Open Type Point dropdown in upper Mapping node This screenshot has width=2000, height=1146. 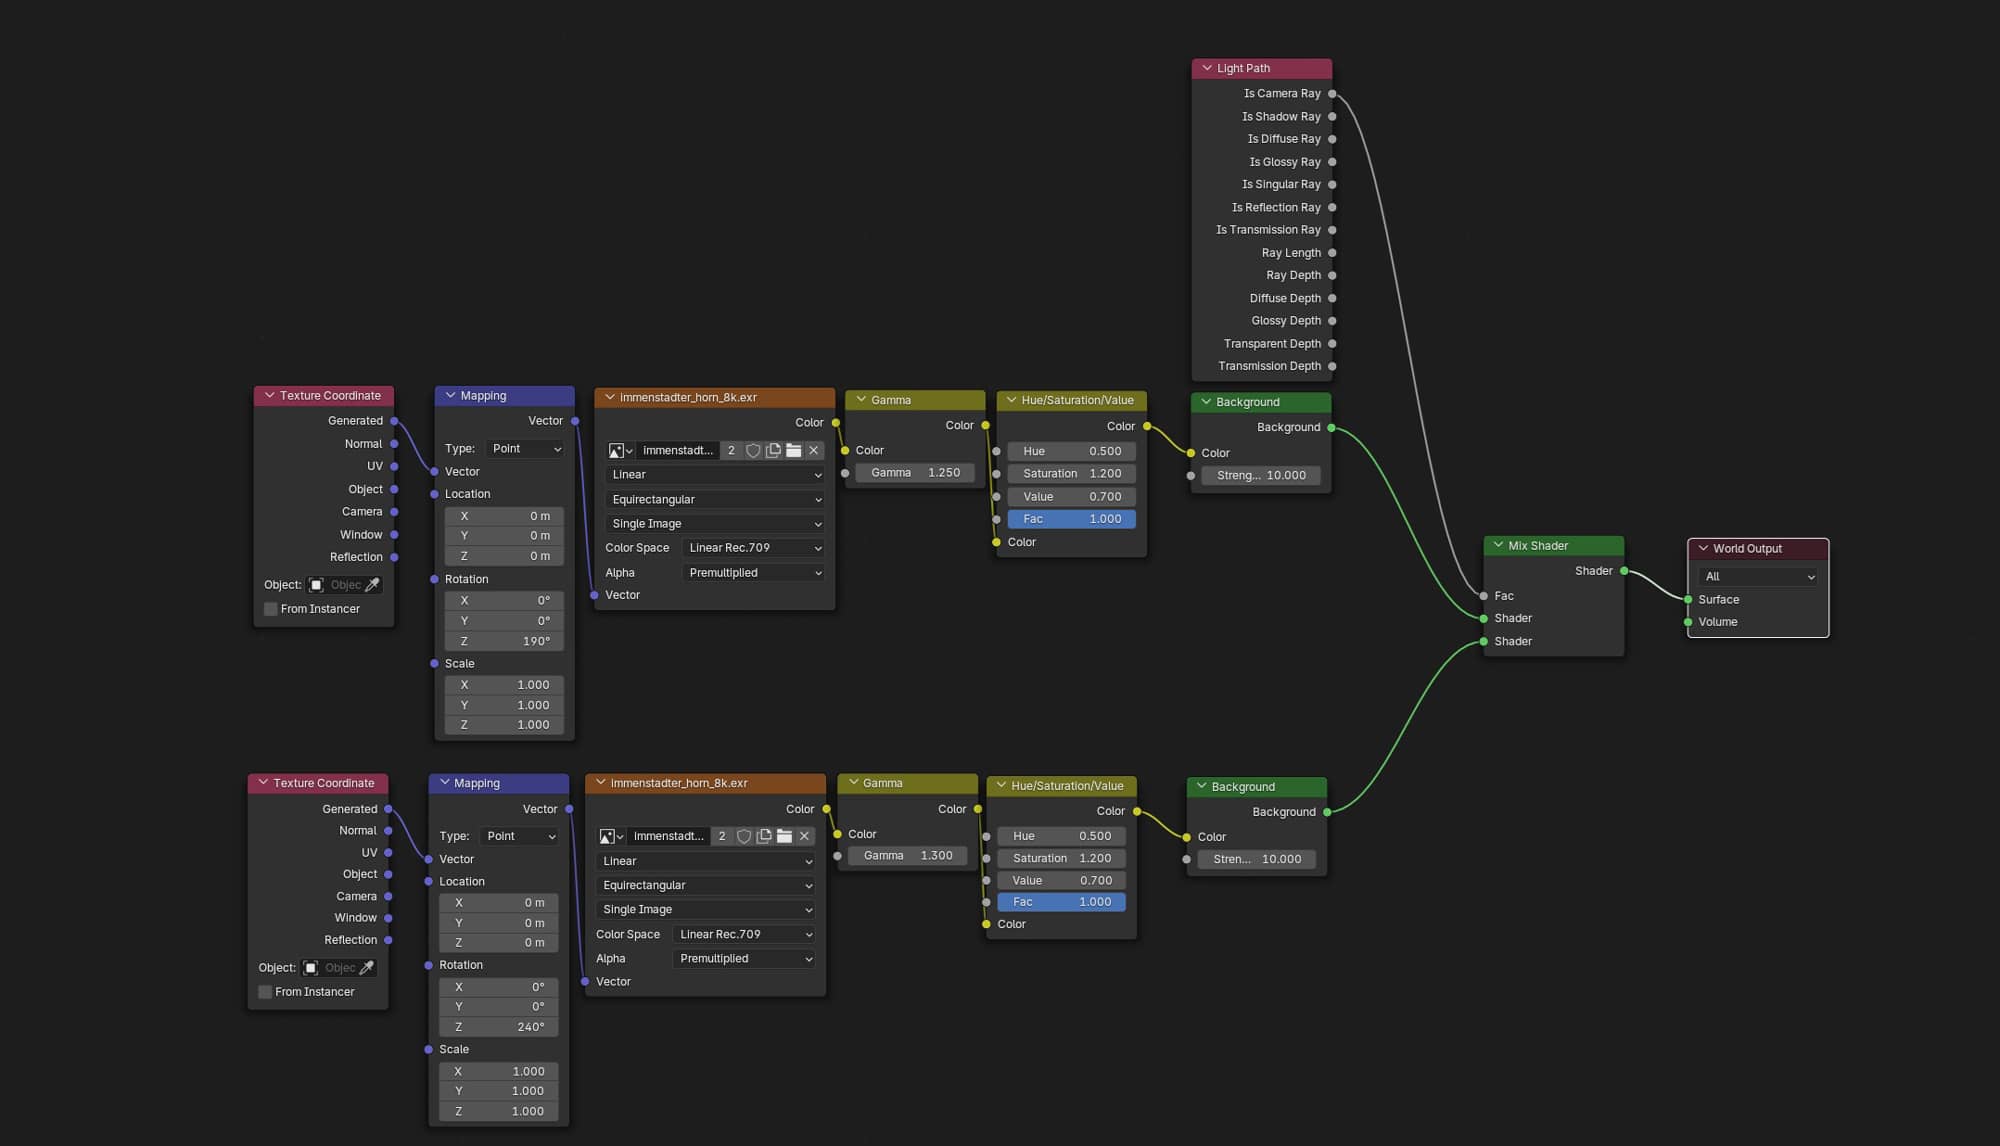click(x=526, y=449)
